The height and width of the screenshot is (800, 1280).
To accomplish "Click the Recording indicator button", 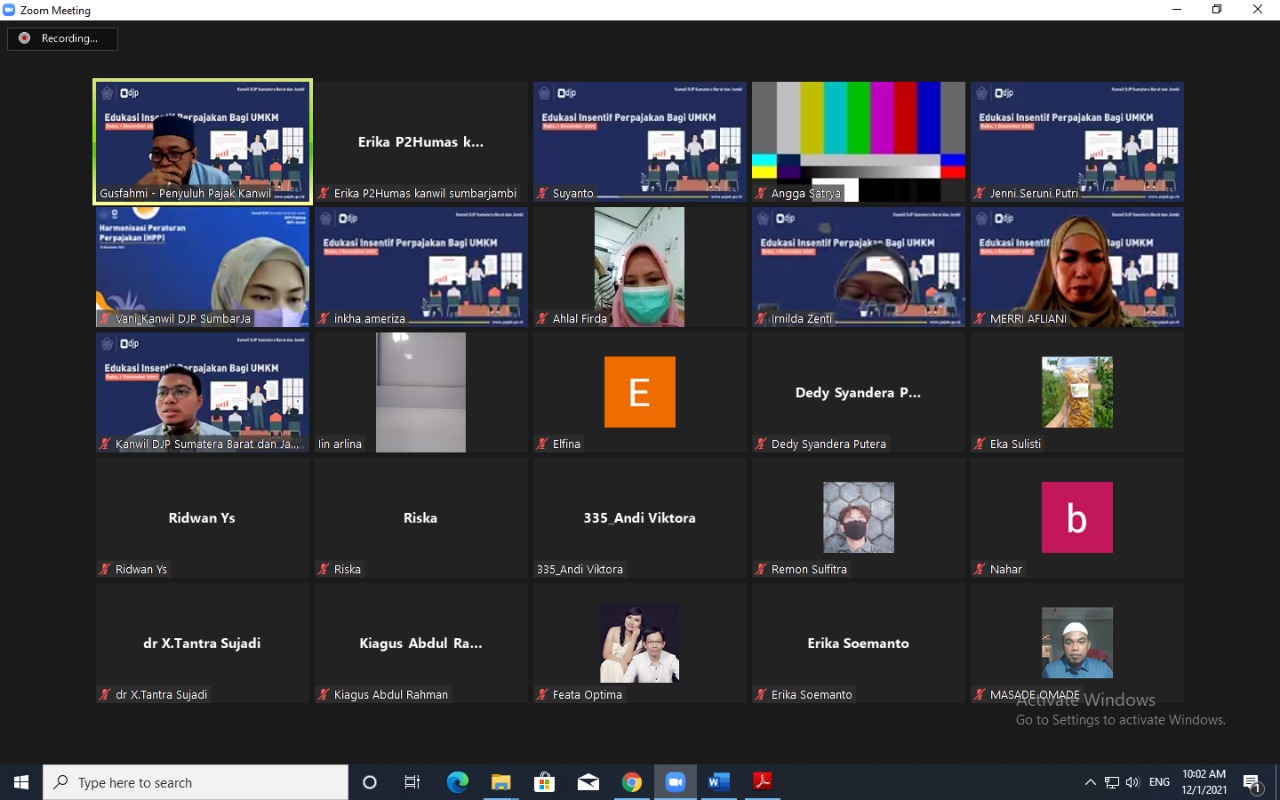I will 62,39.
